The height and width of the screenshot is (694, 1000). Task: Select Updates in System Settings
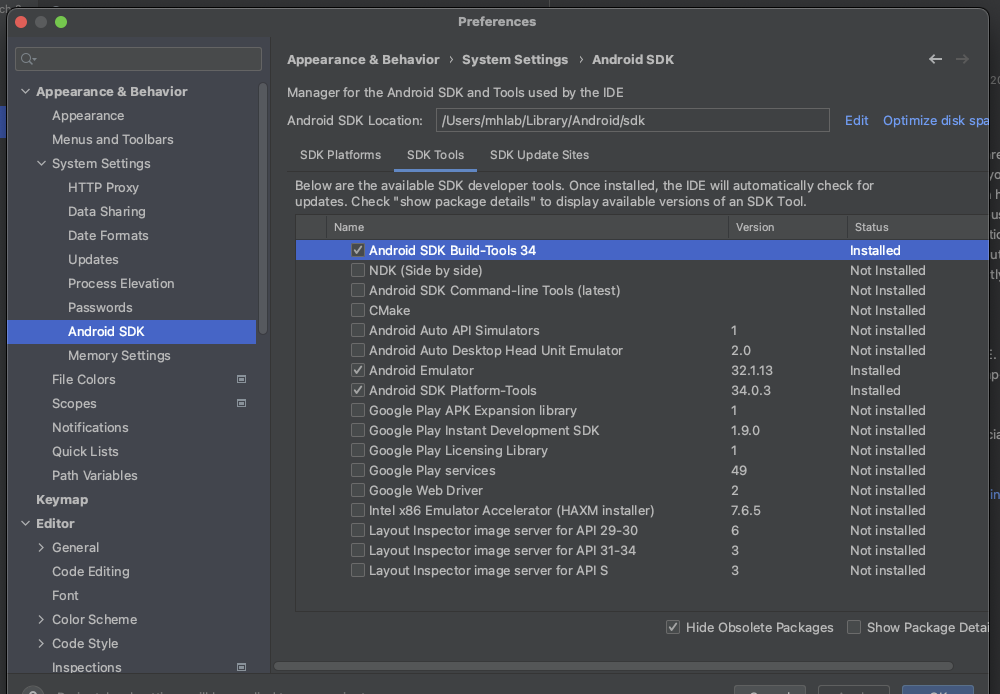tap(93, 260)
